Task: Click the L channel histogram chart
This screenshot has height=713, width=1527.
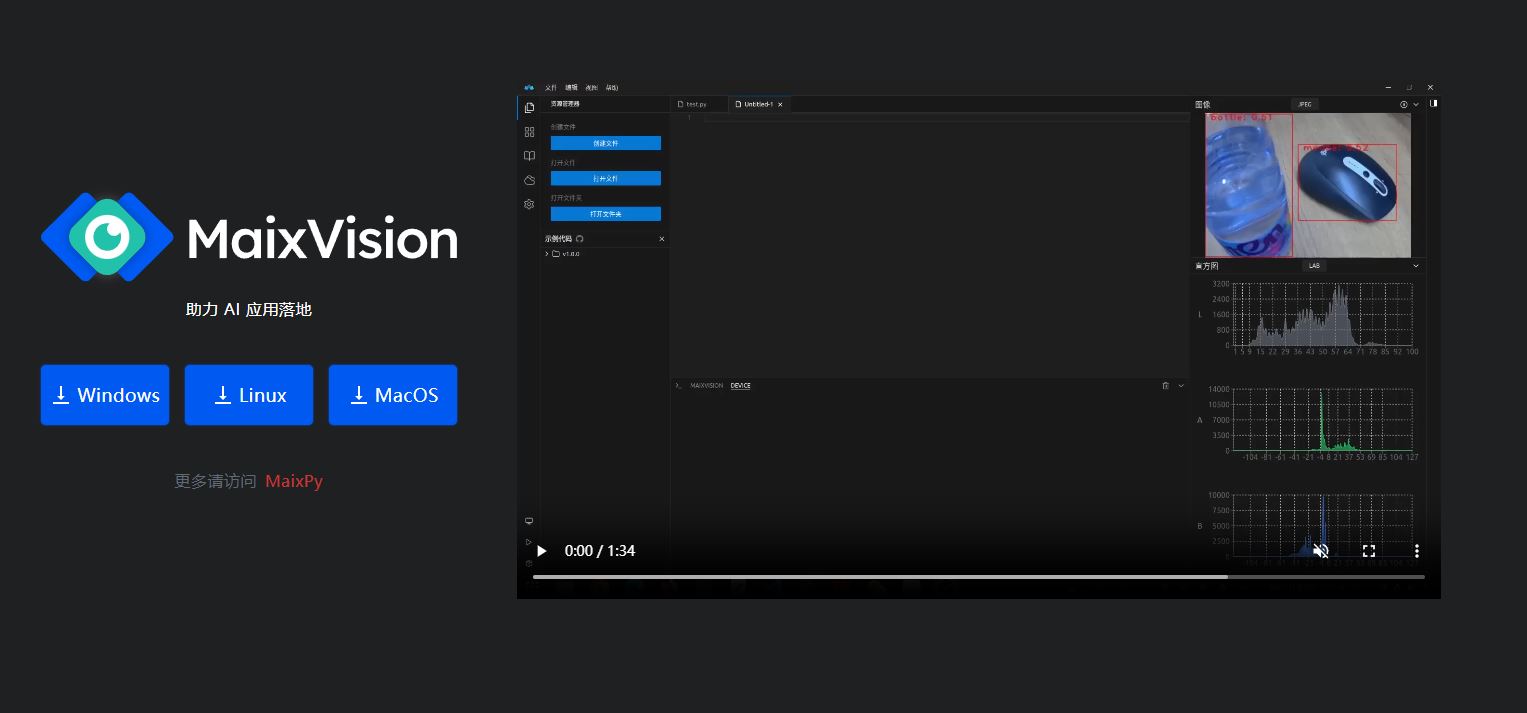Action: 1323,315
